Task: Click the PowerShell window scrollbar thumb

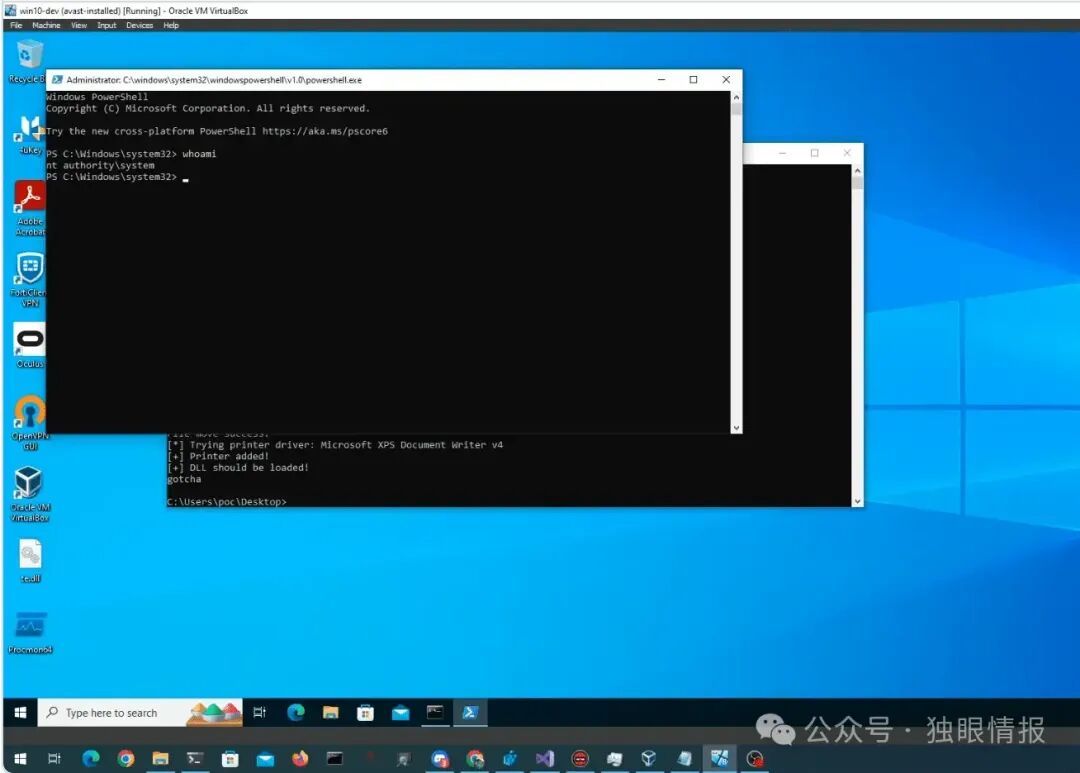Action: click(736, 110)
